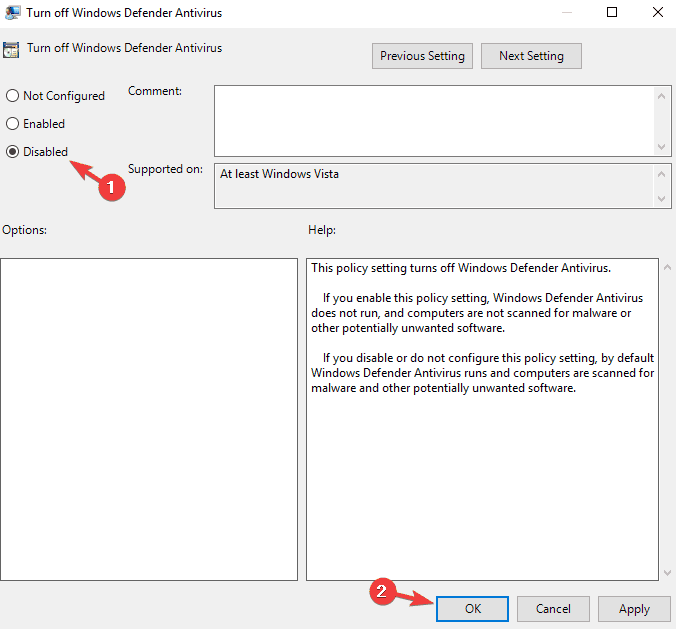This screenshot has height=629, width=676.
Task: Click the 'Supported on:' label
Action: point(165,169)
